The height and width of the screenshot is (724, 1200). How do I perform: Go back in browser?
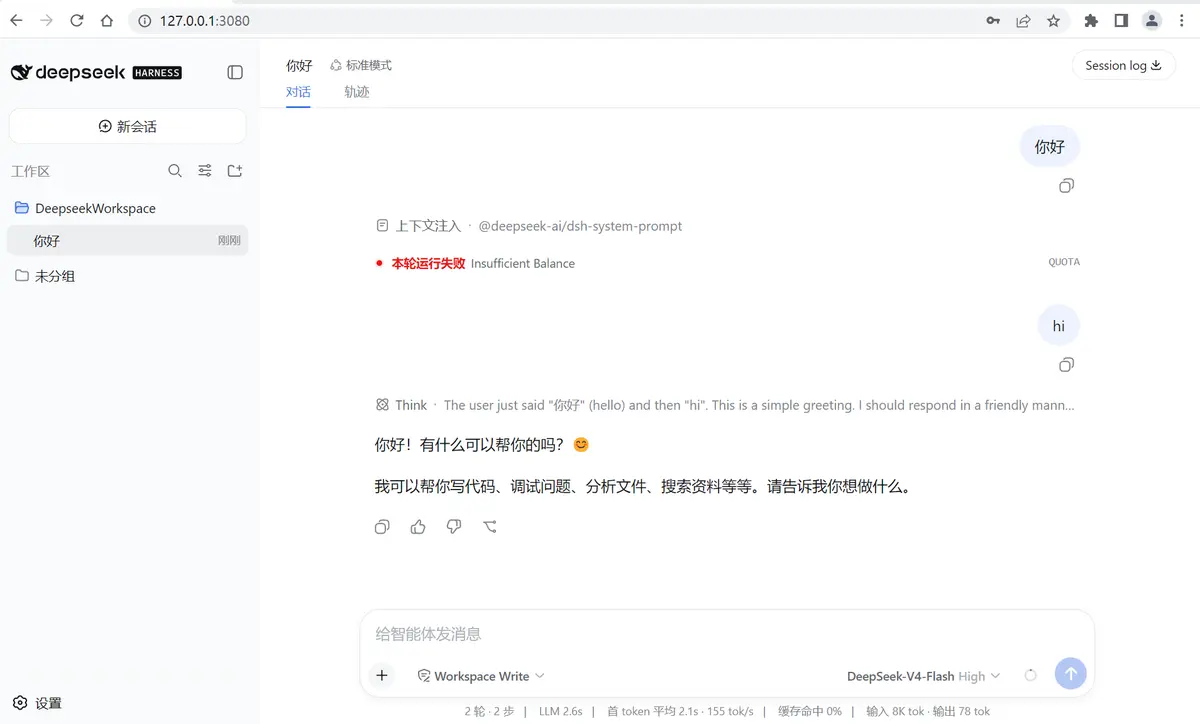tap(16, 20)
